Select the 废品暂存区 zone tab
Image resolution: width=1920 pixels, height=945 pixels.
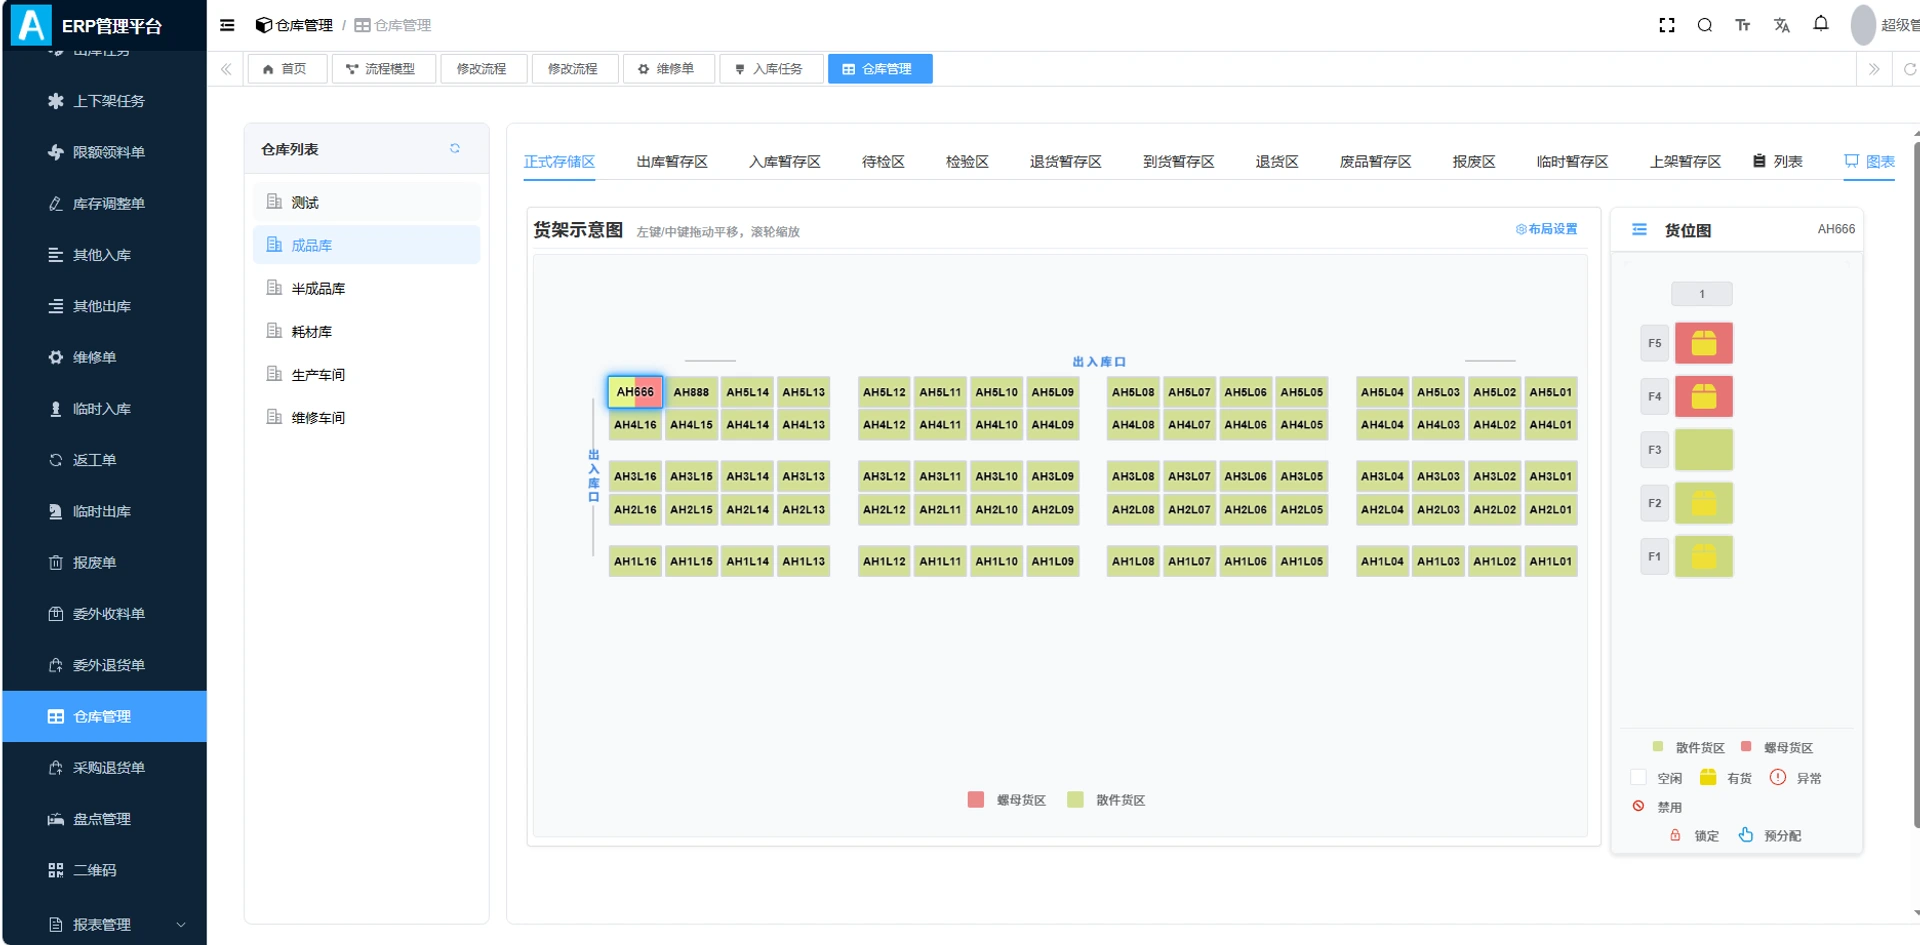point(1375,161)
